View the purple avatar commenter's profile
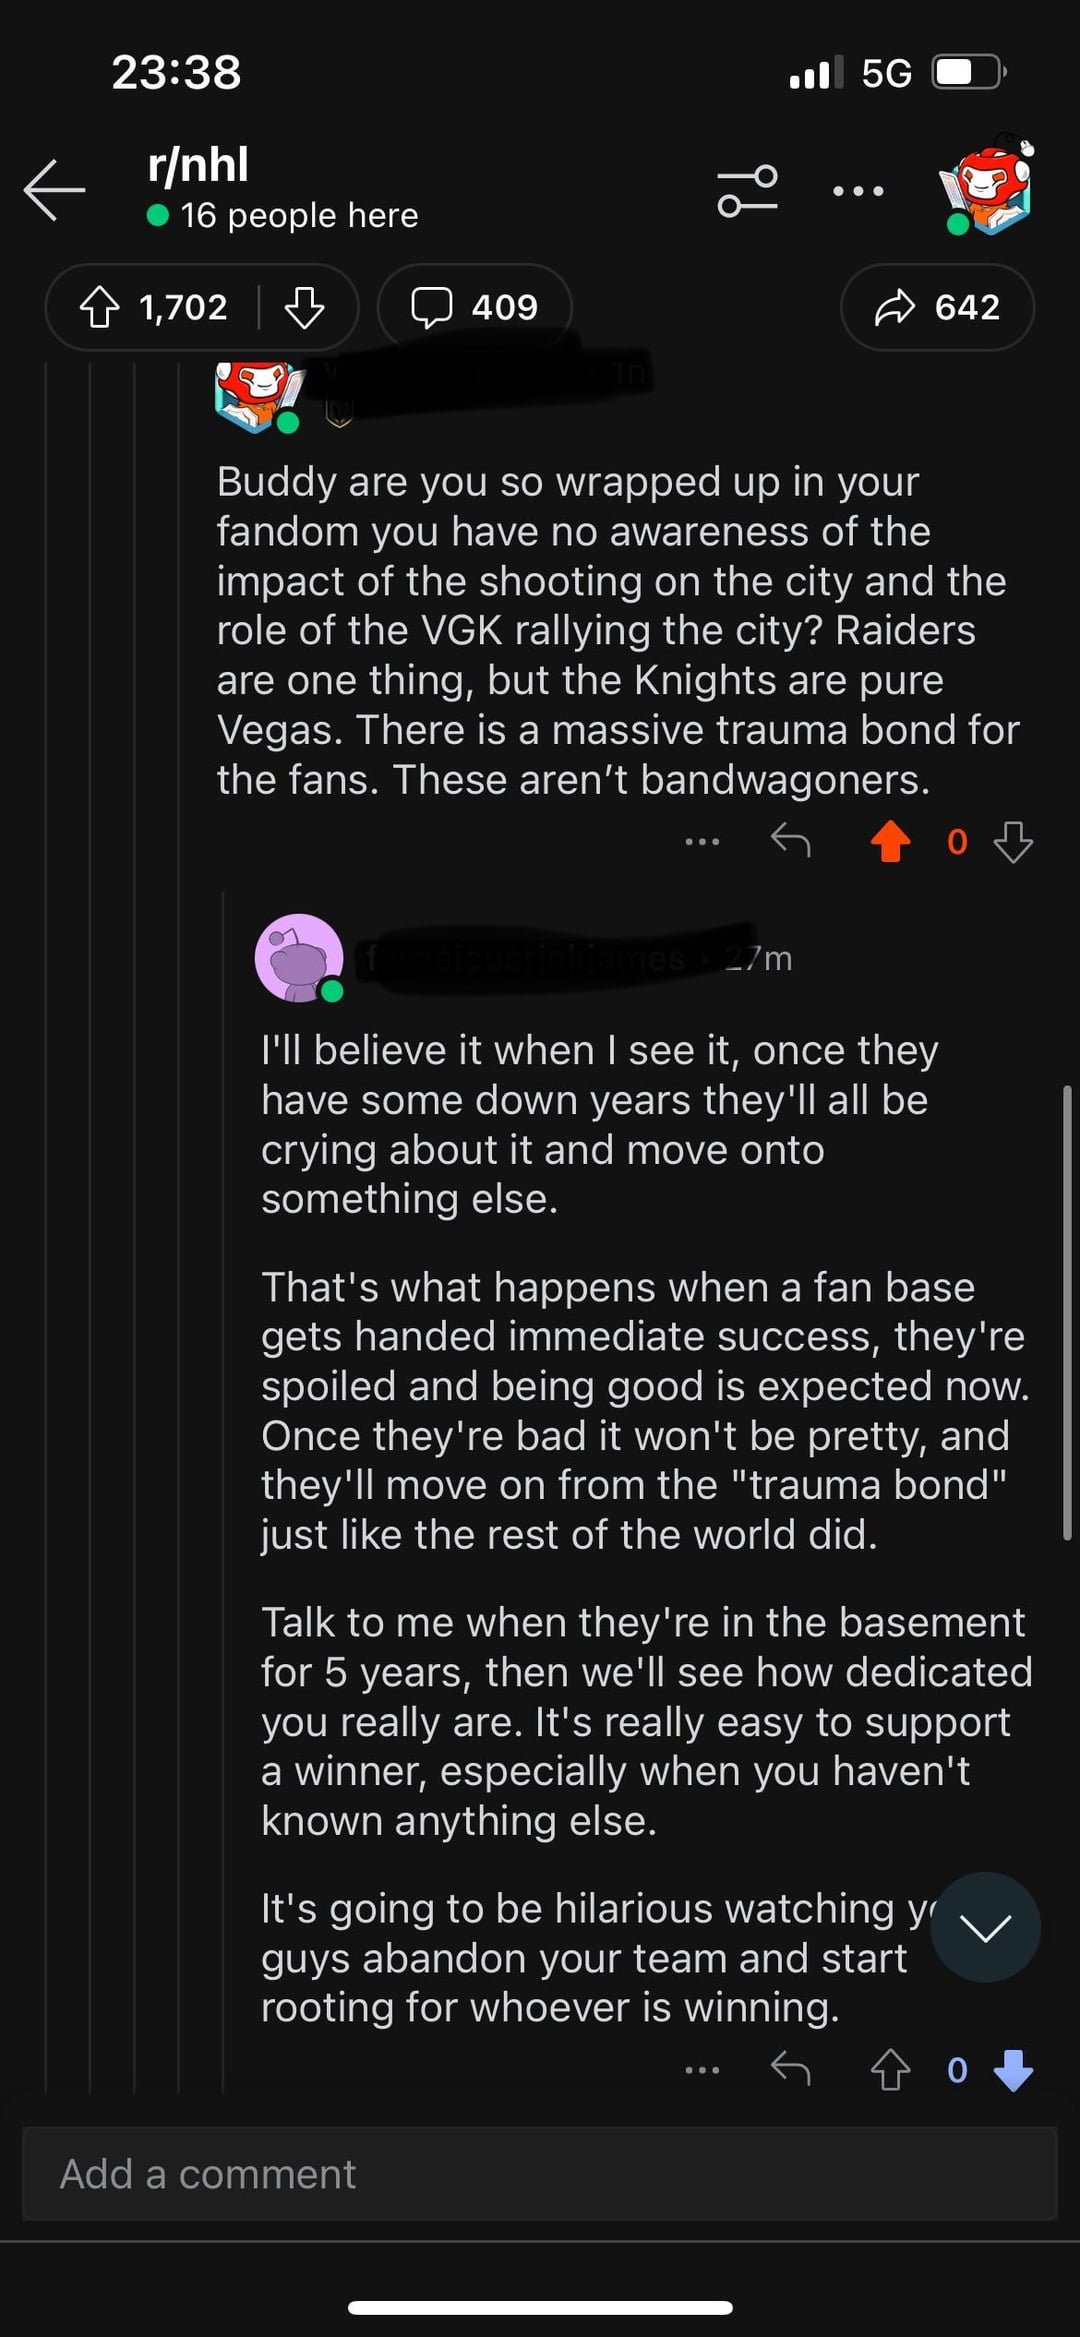Viewport: 1080px width, 2337px height. 299,957
